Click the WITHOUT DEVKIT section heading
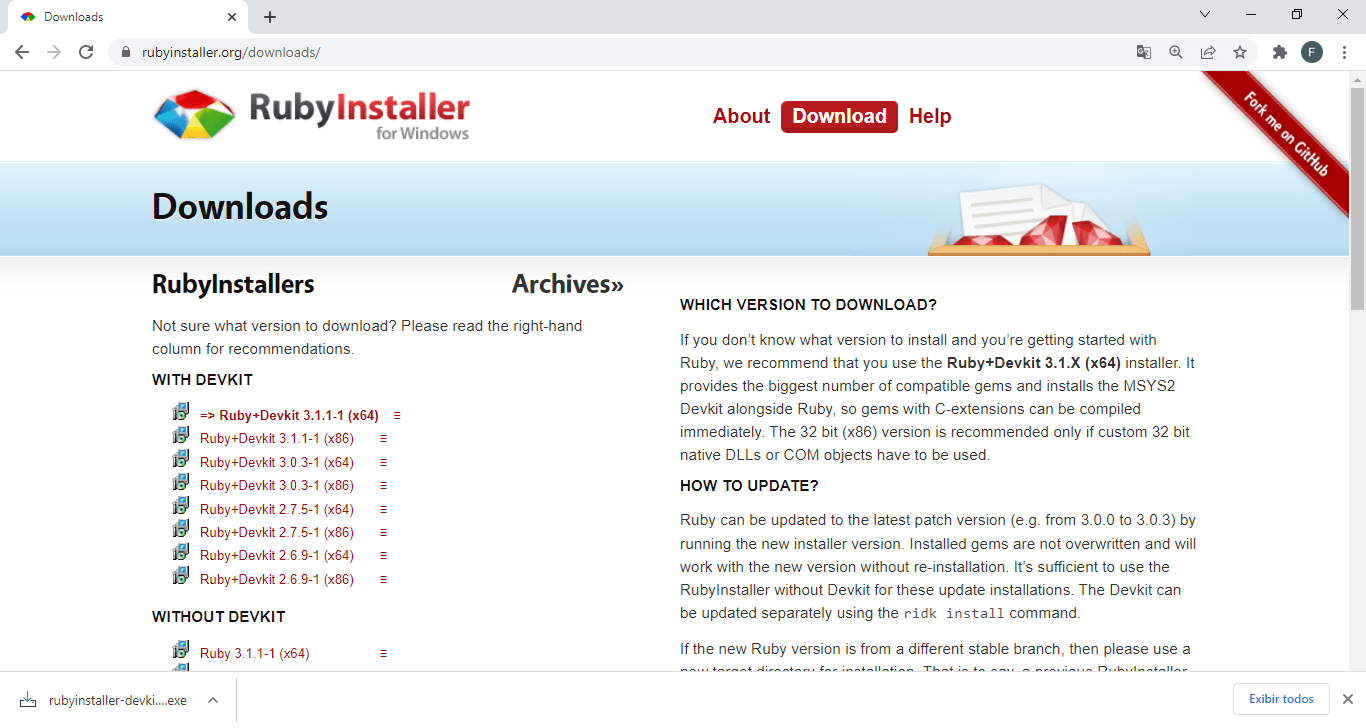Viewport: 1366px width, 728px height. click(218, 617)
